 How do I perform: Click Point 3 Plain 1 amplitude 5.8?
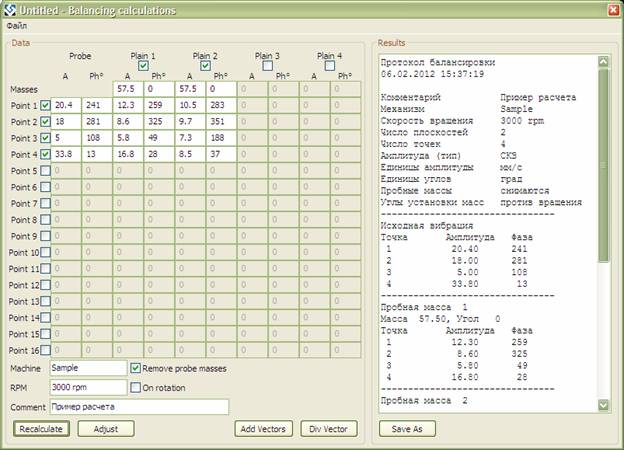128,138
